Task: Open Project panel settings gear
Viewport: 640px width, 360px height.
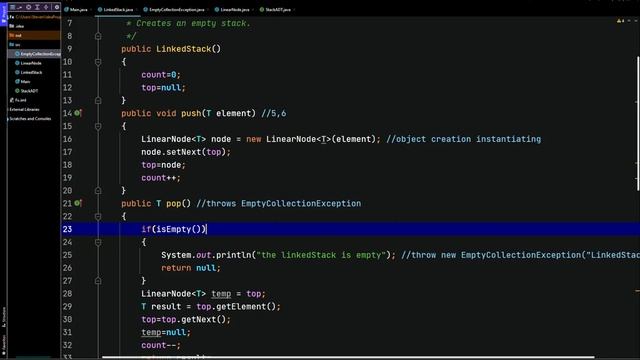Action: [57, 7]
